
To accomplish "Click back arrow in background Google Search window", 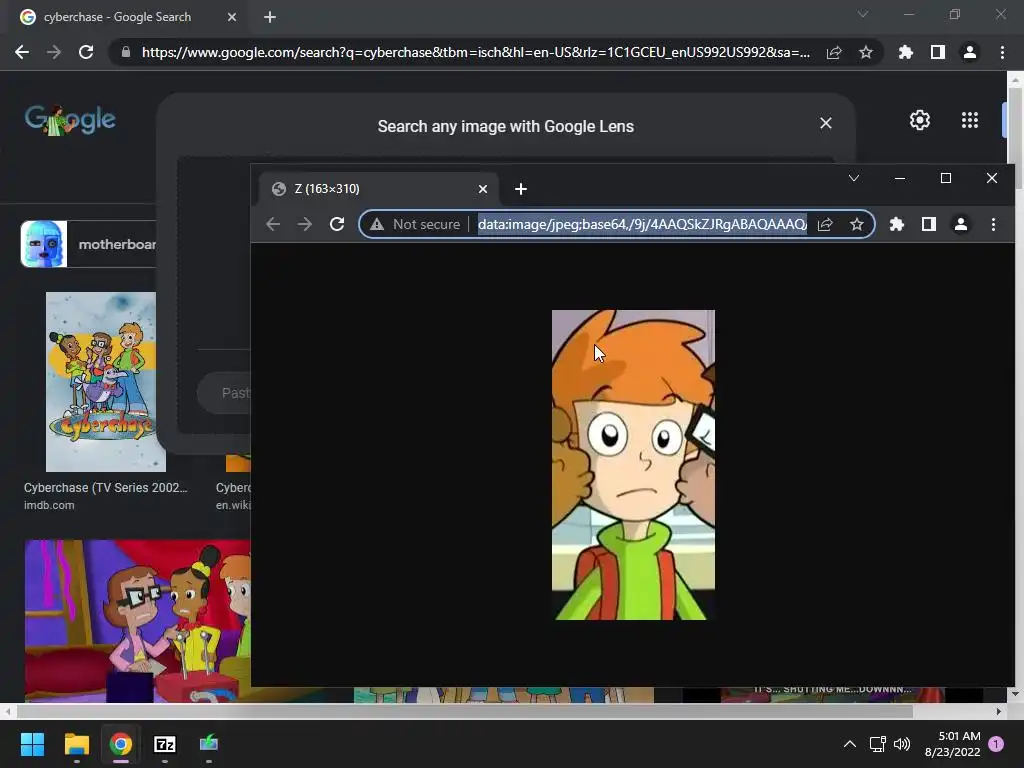I will pos(22,52).
